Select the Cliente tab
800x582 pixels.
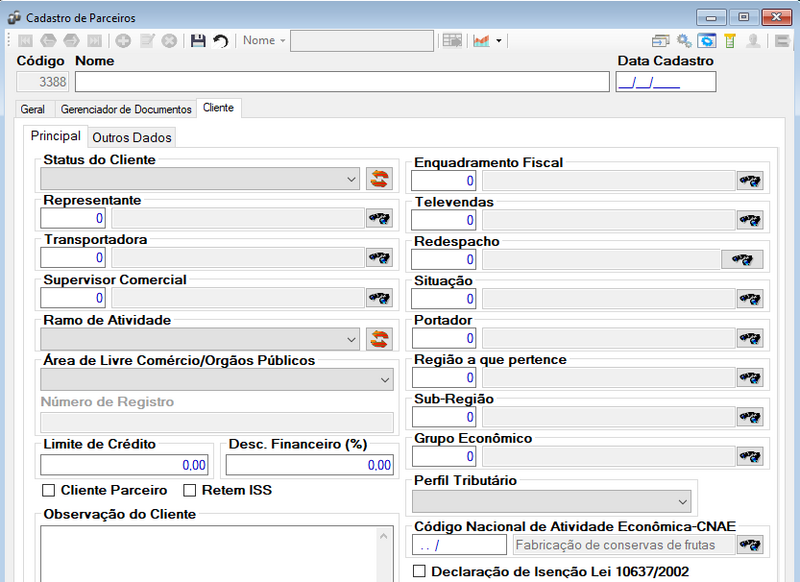[x=218, y=108]
